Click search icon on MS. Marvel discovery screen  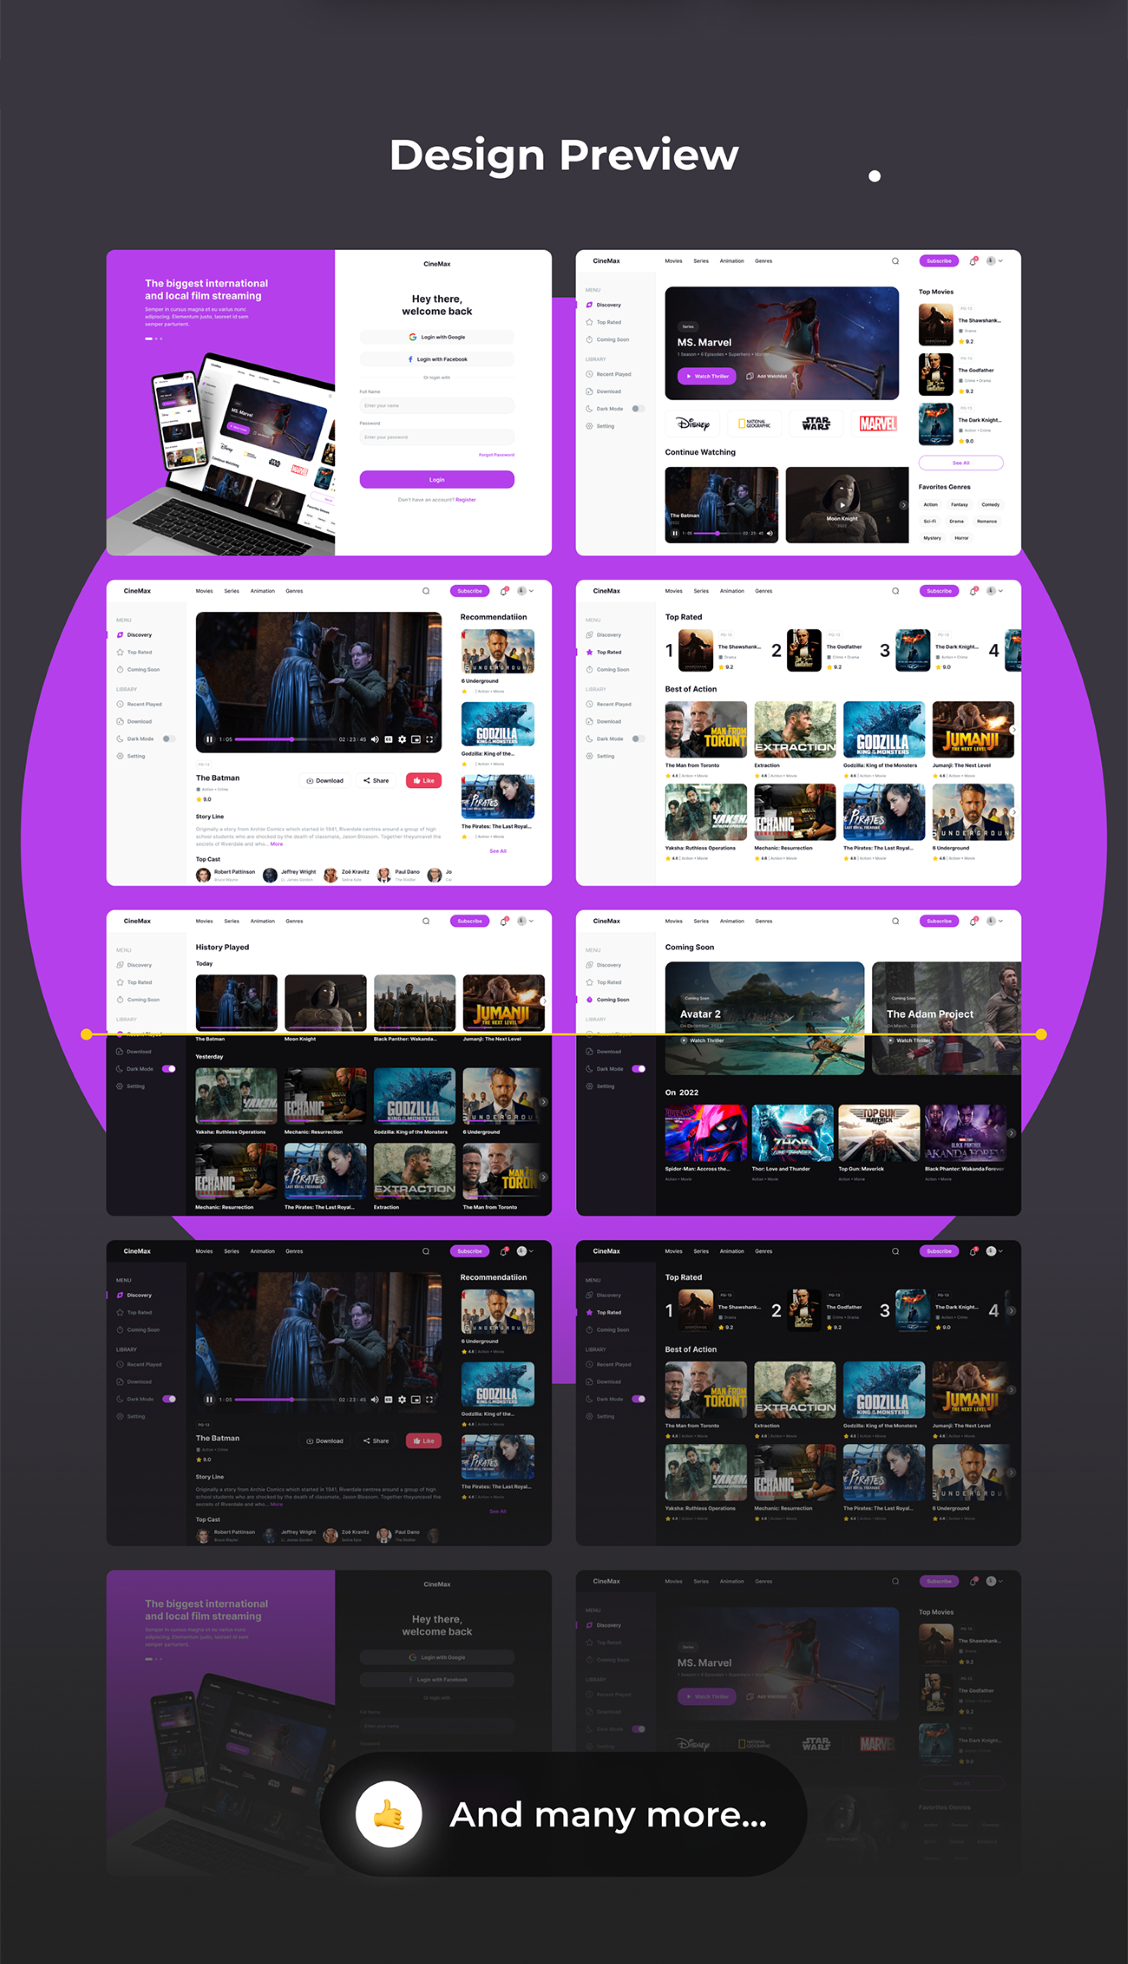click(895, 261)
